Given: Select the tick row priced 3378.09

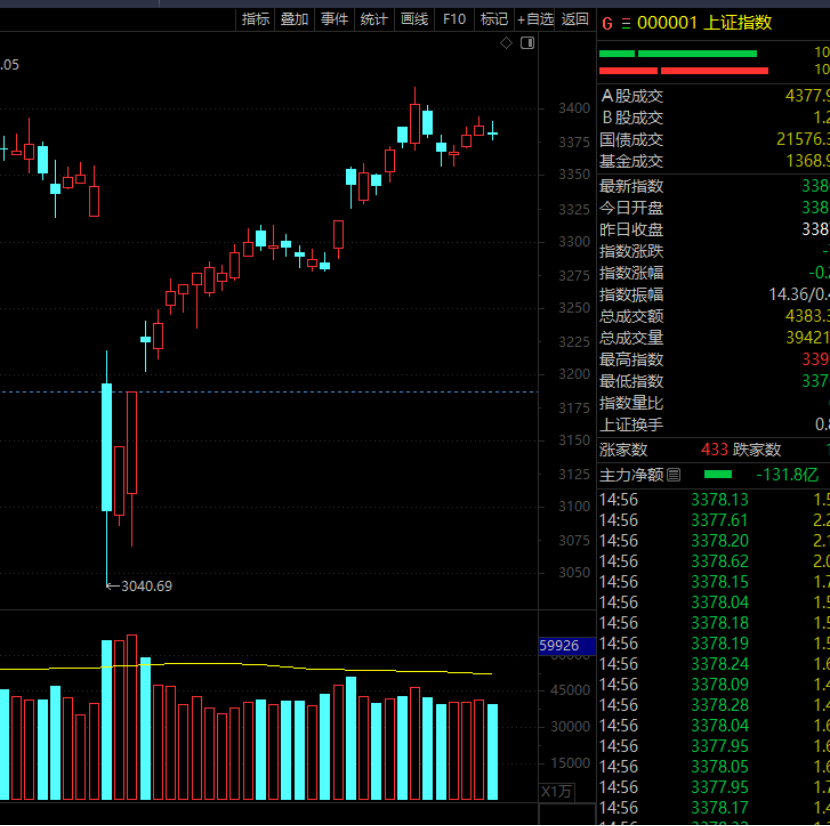Looking at the screenshot, I should 714,685.
